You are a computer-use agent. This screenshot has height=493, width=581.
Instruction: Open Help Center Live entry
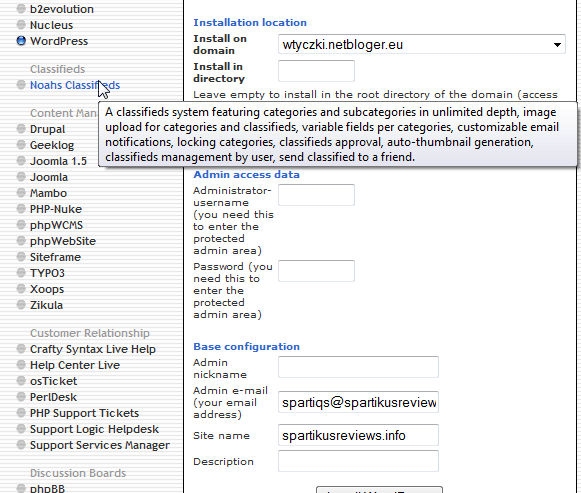[75, 365]
